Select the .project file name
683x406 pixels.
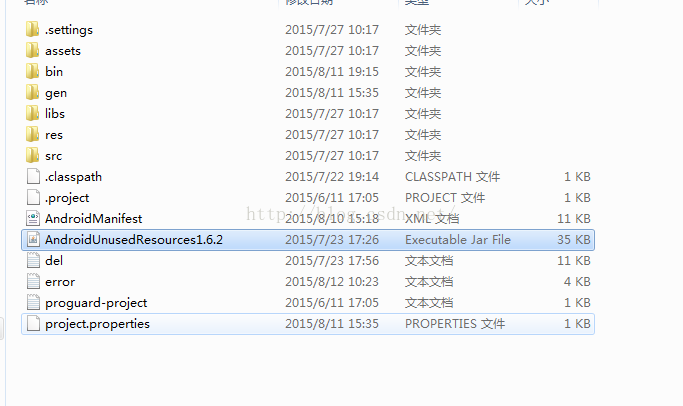[x=67, y=198]
